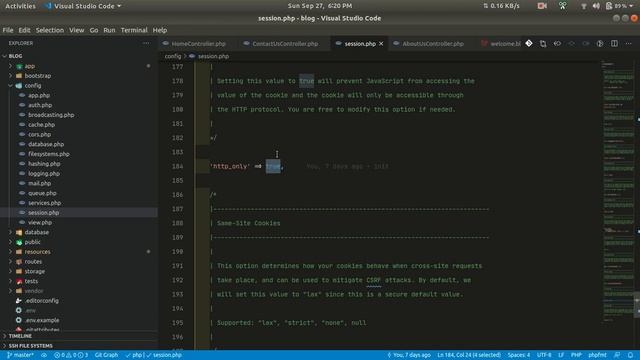The width and height of the screenshot is (640, 360).
Task: Open the network Wi-Fi indicator
Action: click(x=584, y=6)
